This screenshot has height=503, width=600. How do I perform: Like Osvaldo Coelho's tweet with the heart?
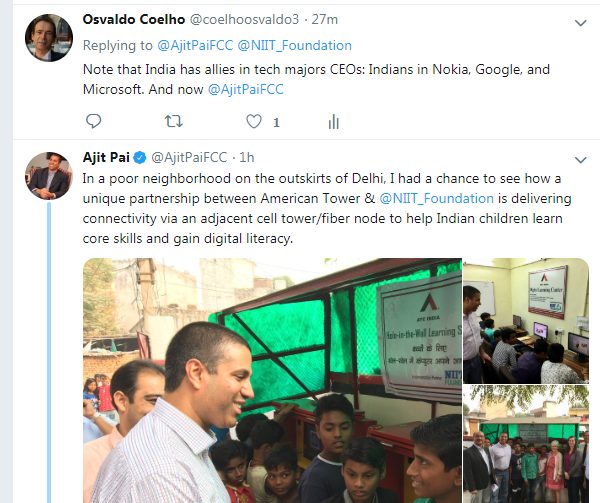pyautogui.click(x=254, y=121)
